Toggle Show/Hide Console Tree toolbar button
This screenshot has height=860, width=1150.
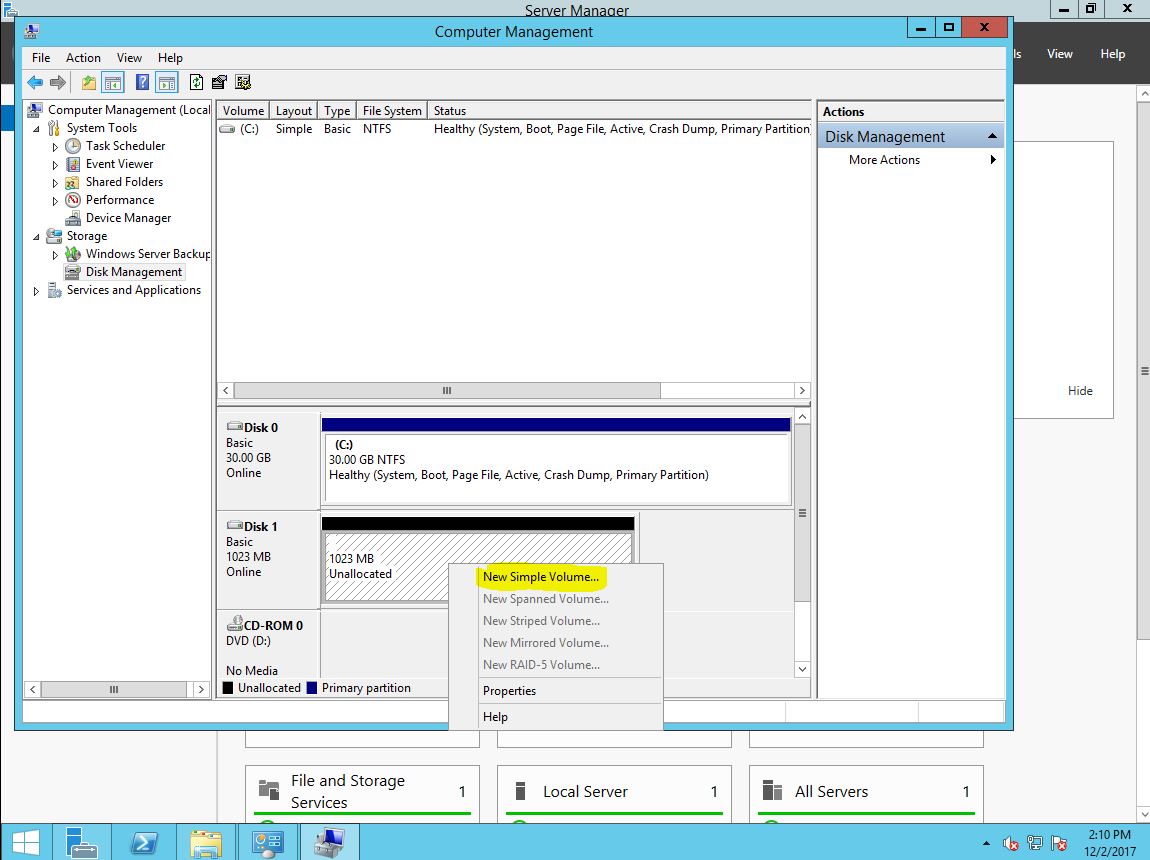click(113, 83)
